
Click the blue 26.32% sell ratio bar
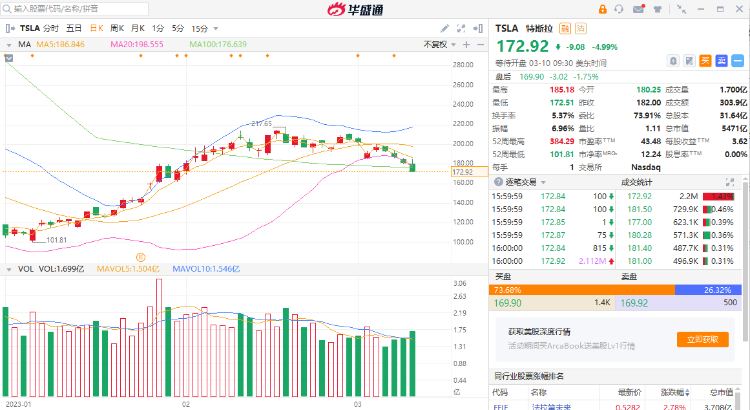pyautogui.click(x=707, y=290)
